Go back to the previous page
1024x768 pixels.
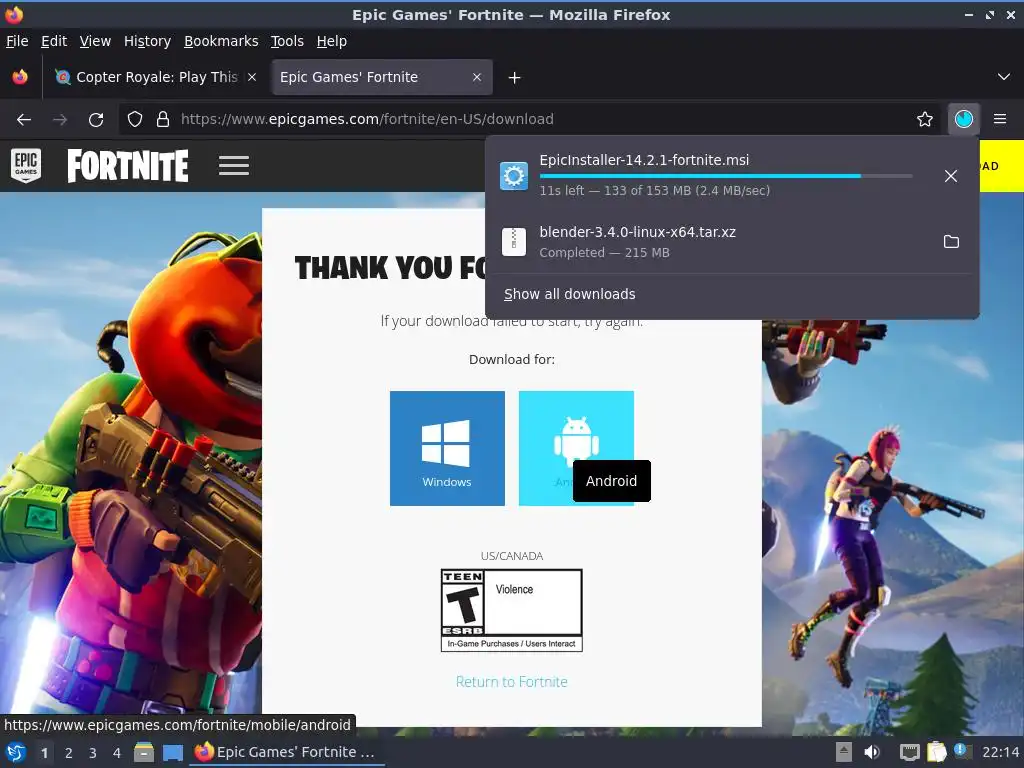(24, 120)
